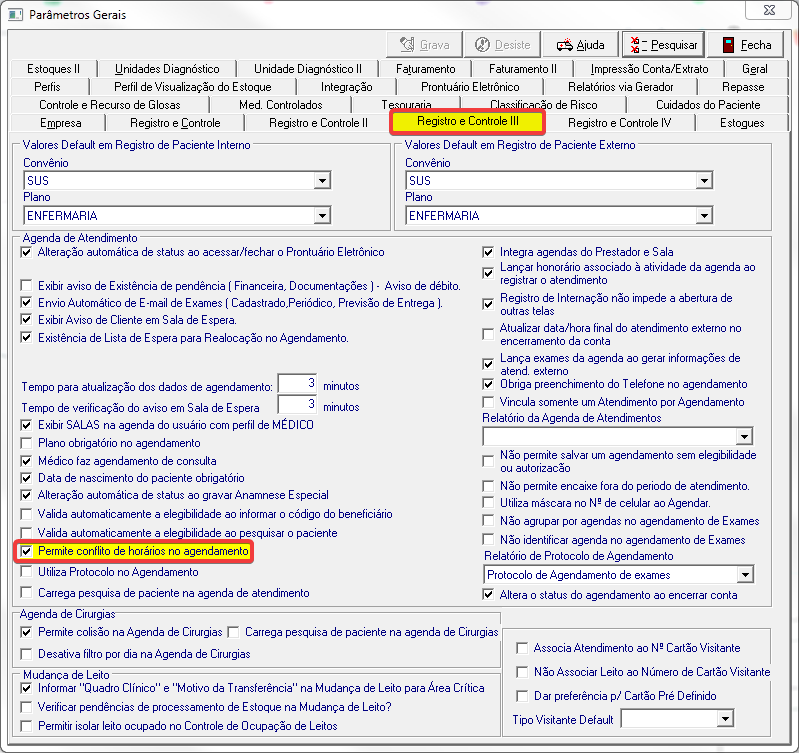Enable Vincula somente um Atendimento por Agendamento

coord(488,402)
